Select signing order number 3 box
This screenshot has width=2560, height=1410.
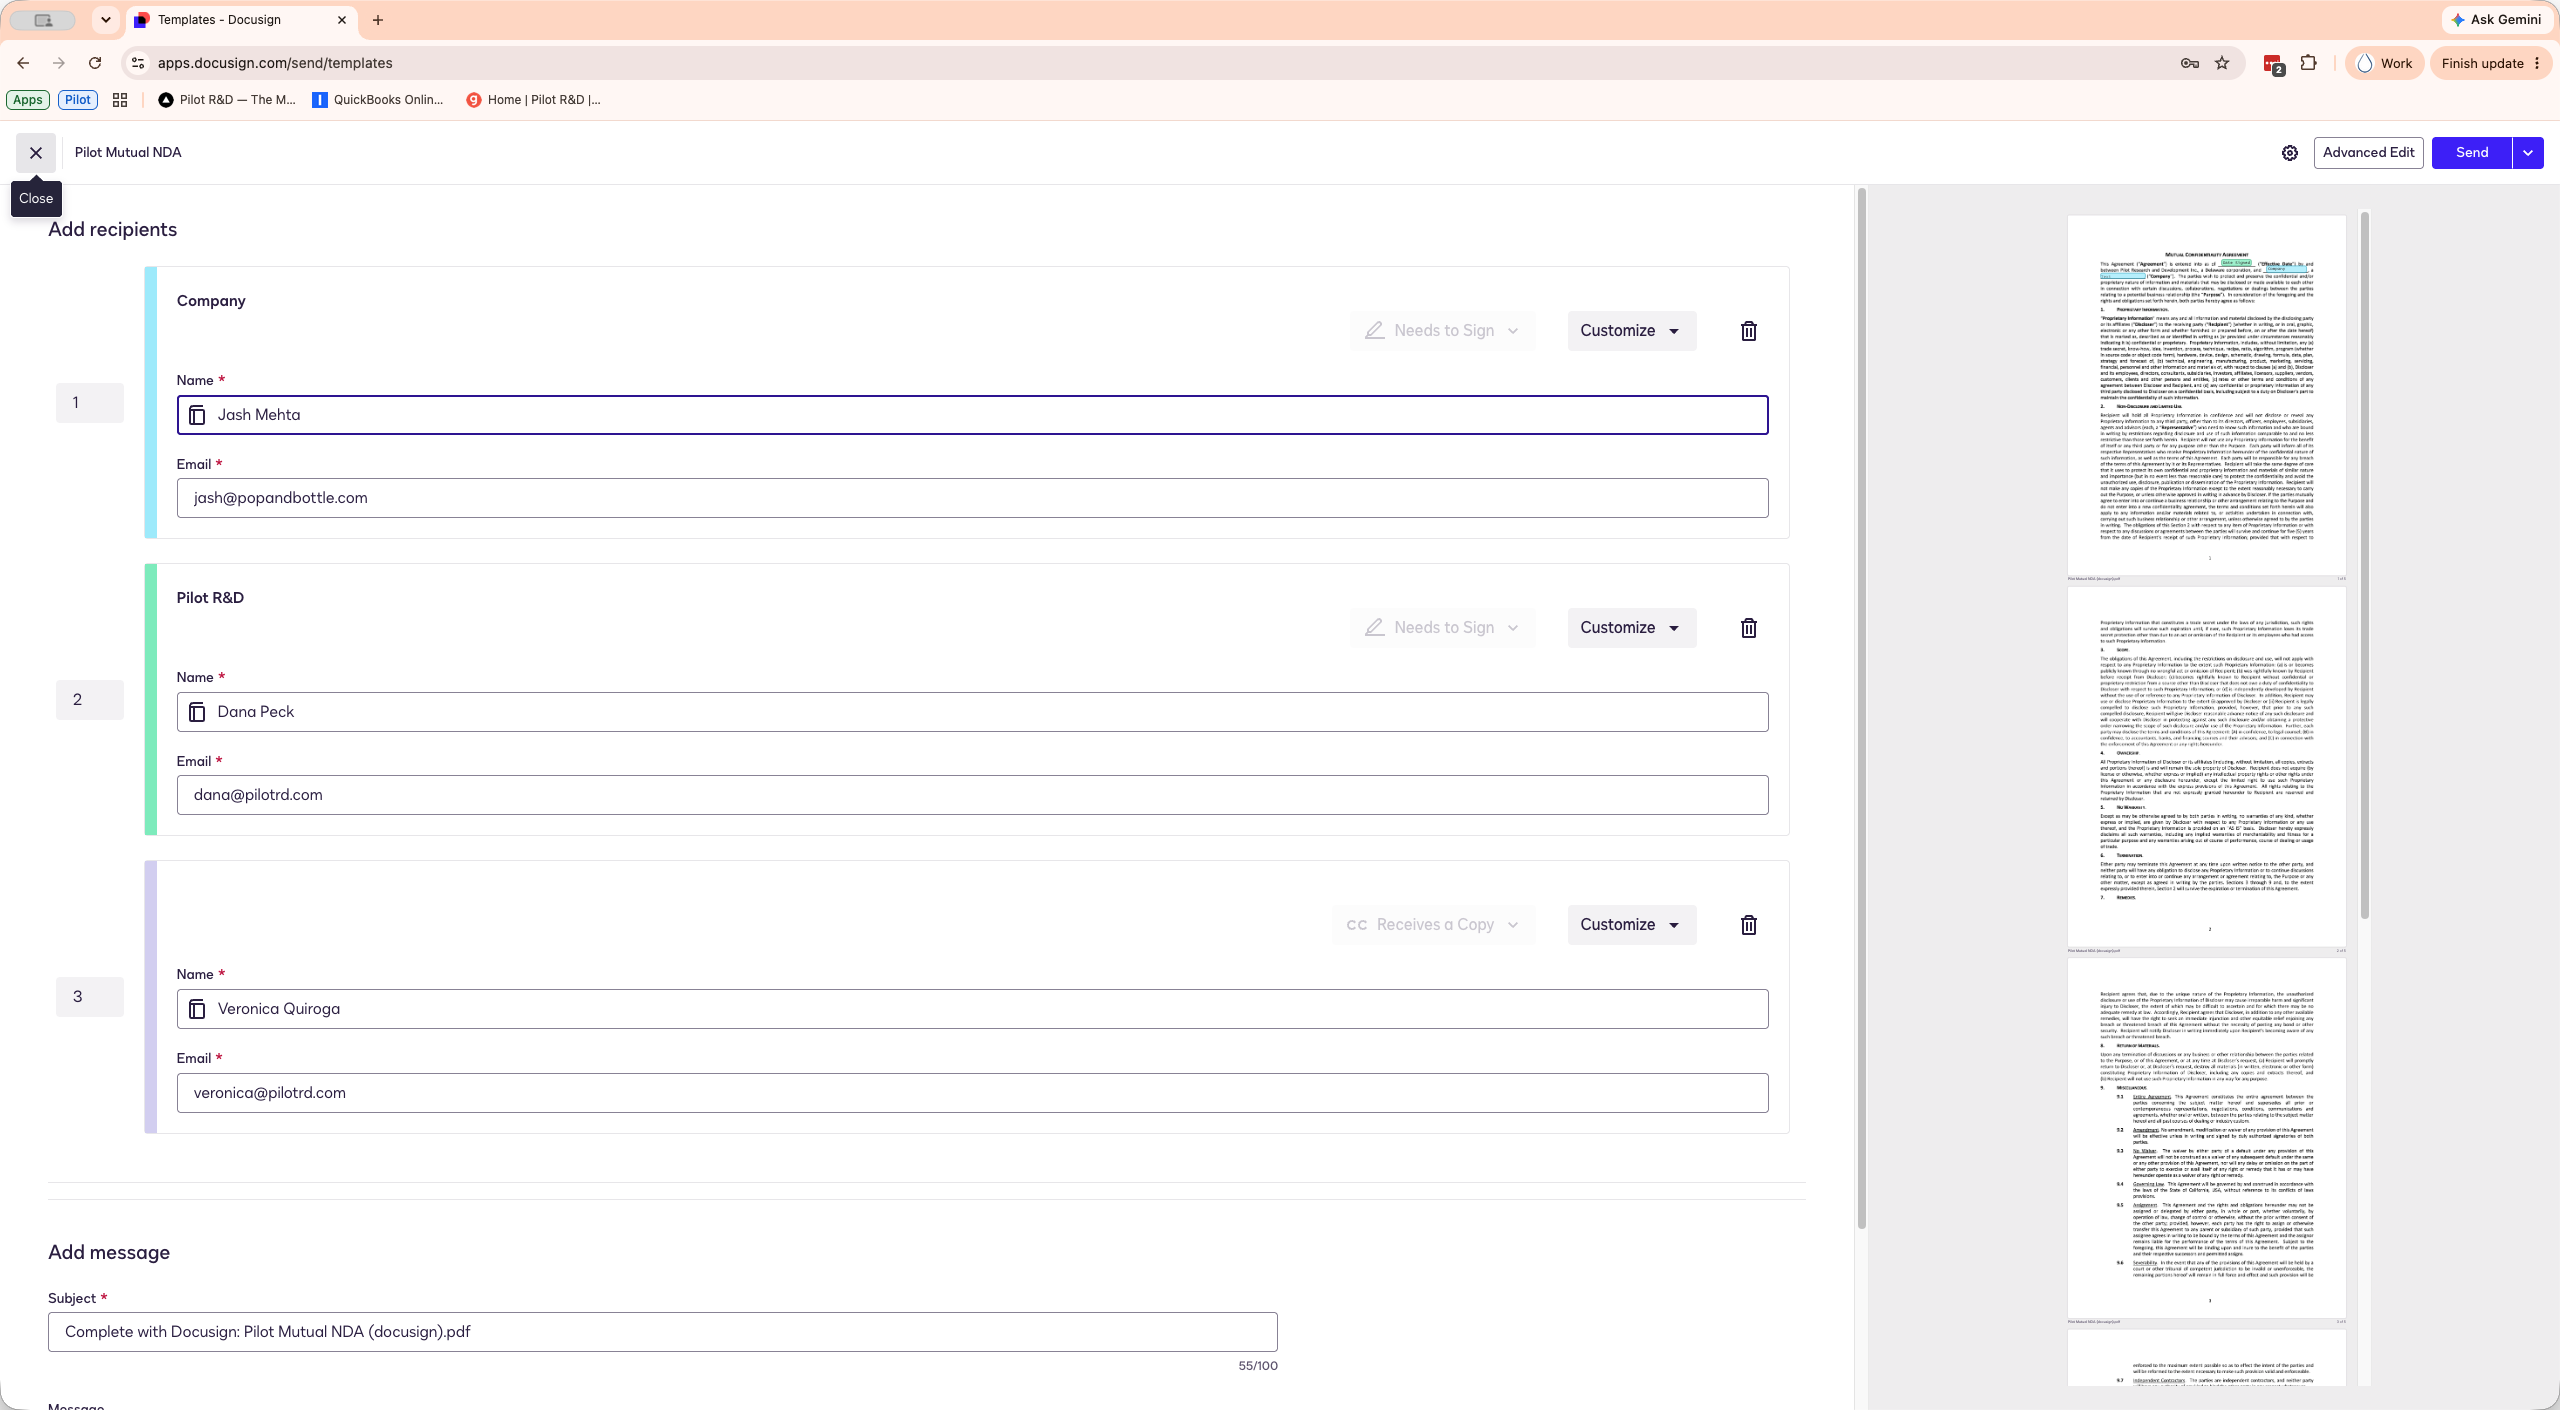tap(90, 997)
